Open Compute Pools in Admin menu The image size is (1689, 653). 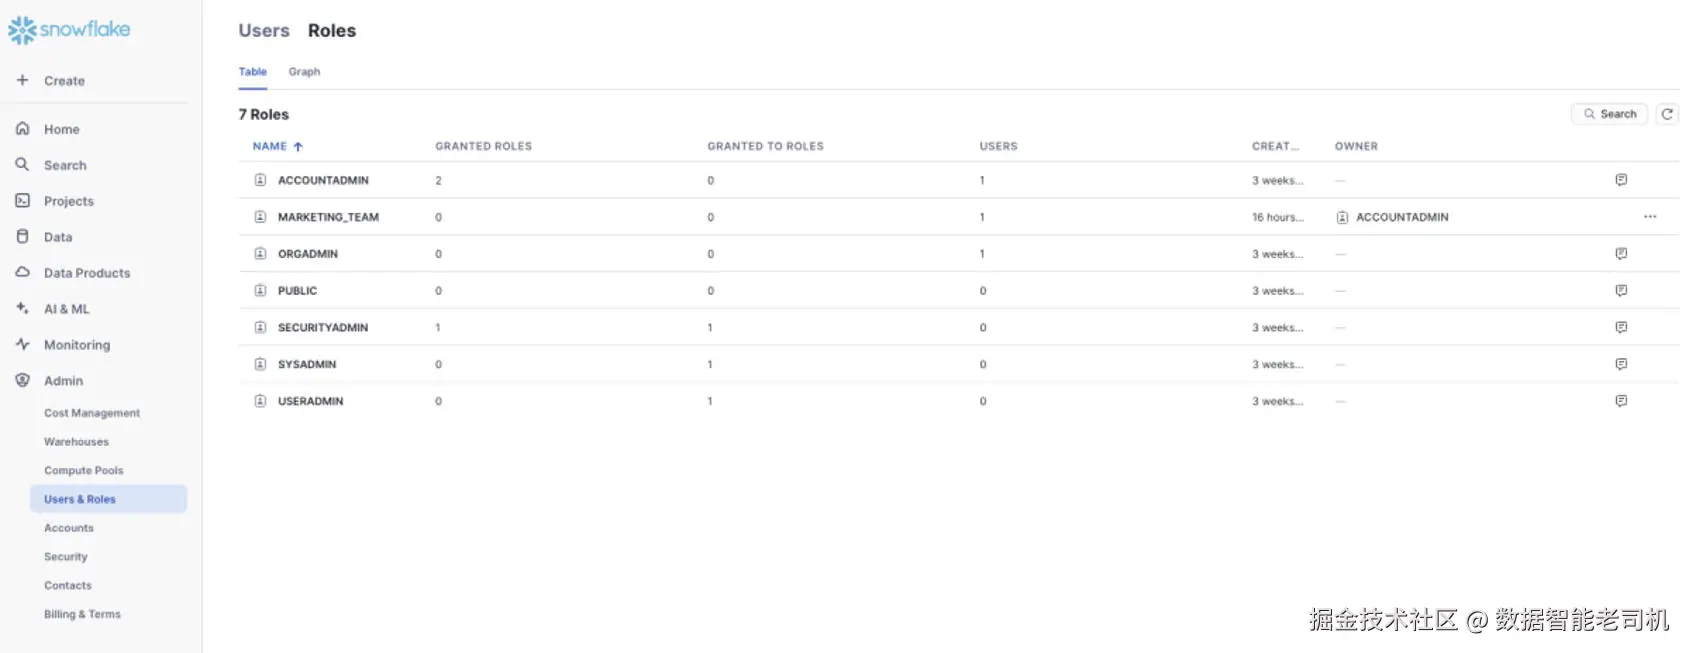[84, 470]
